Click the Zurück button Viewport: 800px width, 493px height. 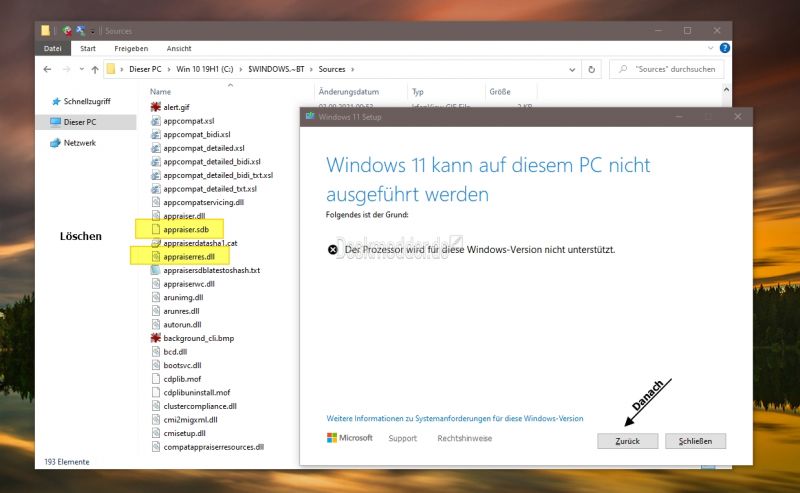[x=628, y=441]
